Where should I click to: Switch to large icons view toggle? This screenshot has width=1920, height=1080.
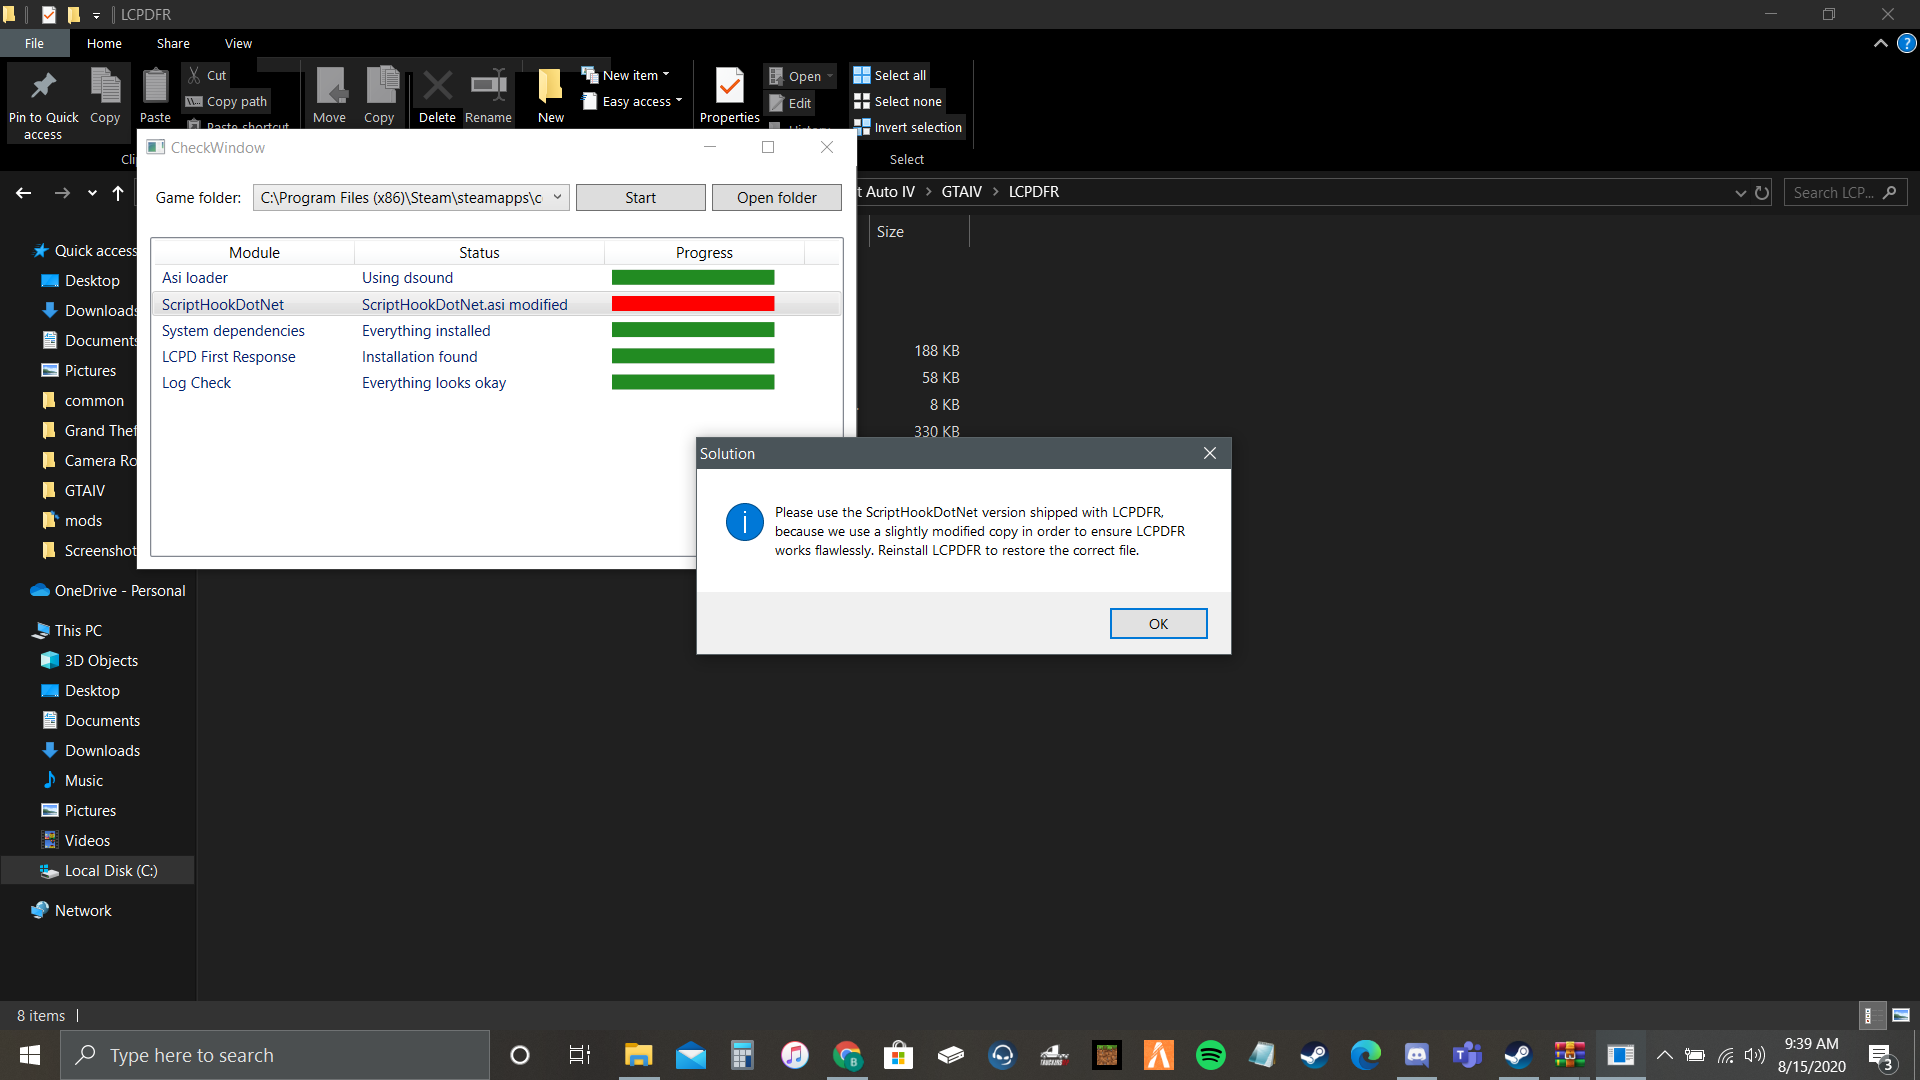[1901, 1015]
